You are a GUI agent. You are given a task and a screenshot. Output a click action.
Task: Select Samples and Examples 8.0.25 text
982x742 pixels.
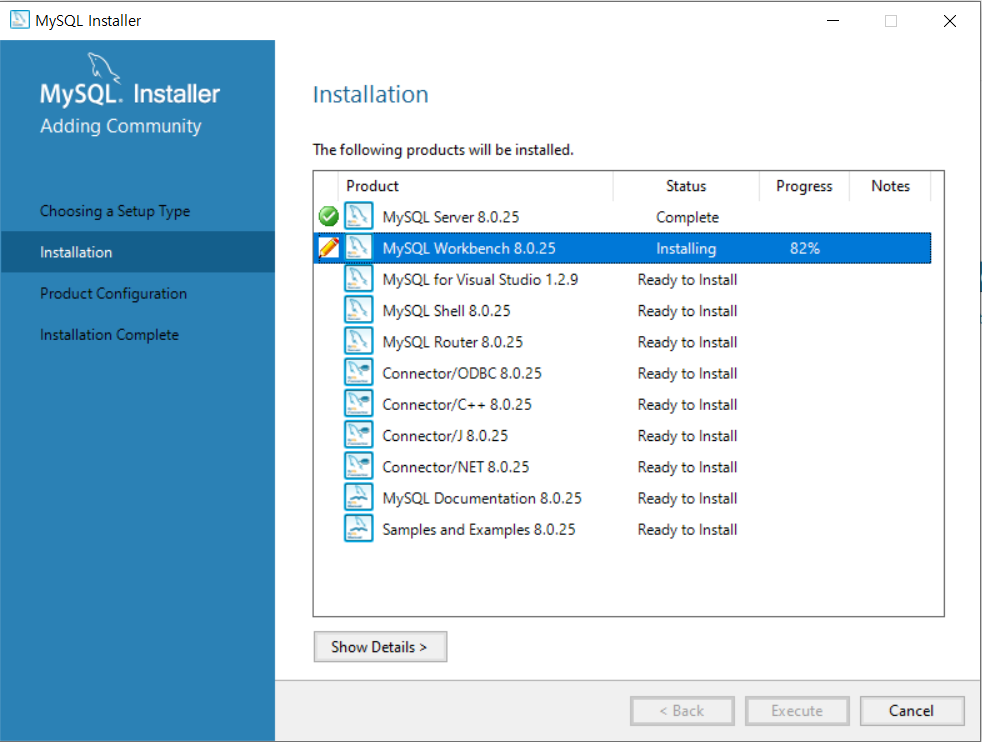[x=479, y=530]
